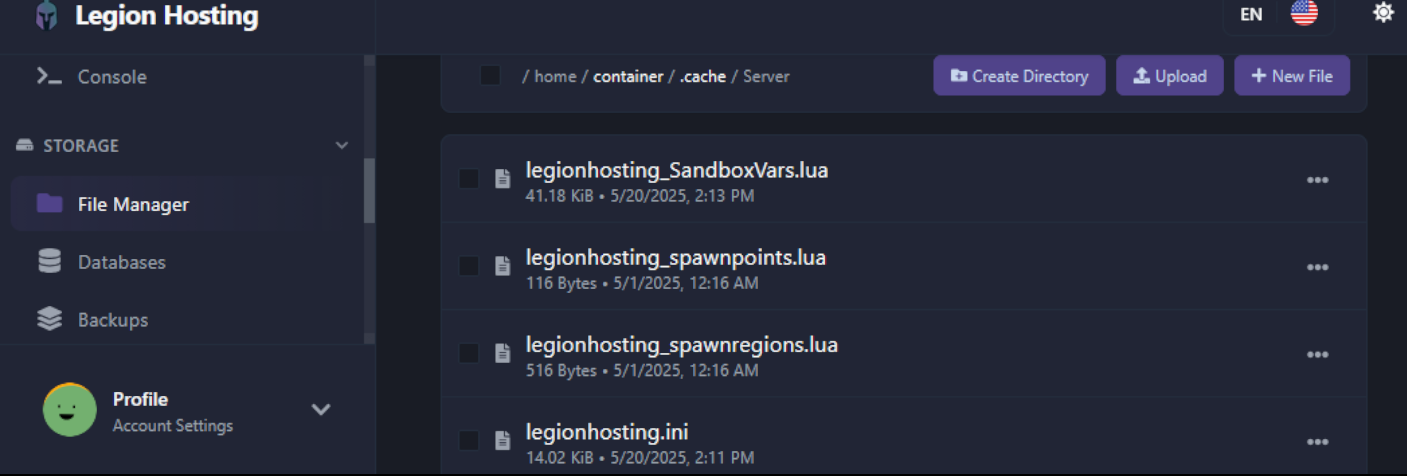Click the Server breadcrumb segment
Viewport: 1407px width, 476px height.
click(x=766, y=76)
